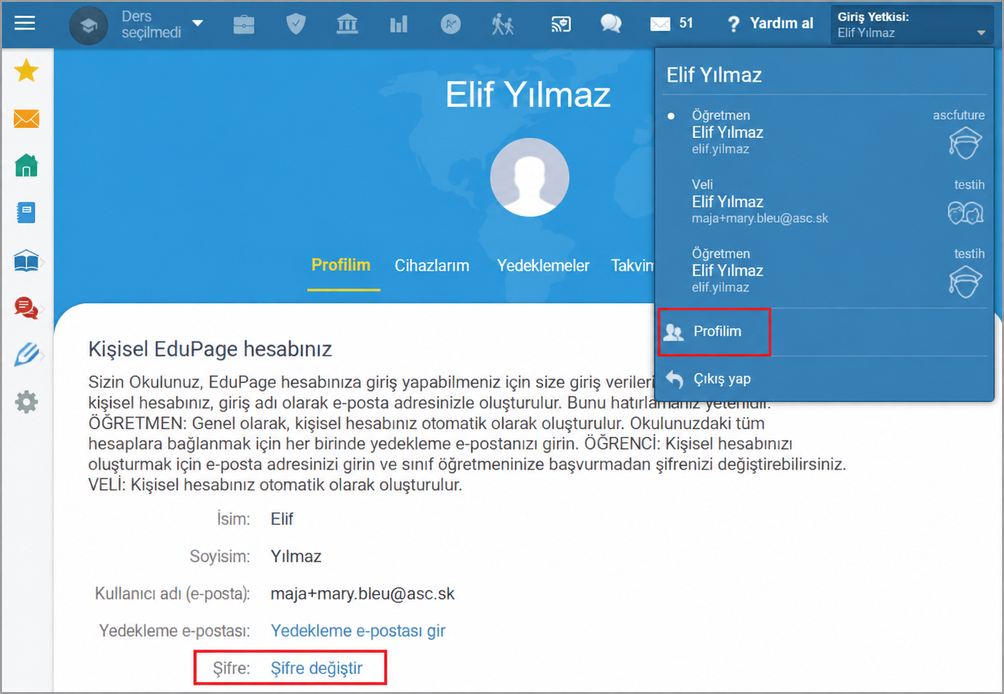
Task: Click the speech bubbles chat icon
Action: point(611,24)
